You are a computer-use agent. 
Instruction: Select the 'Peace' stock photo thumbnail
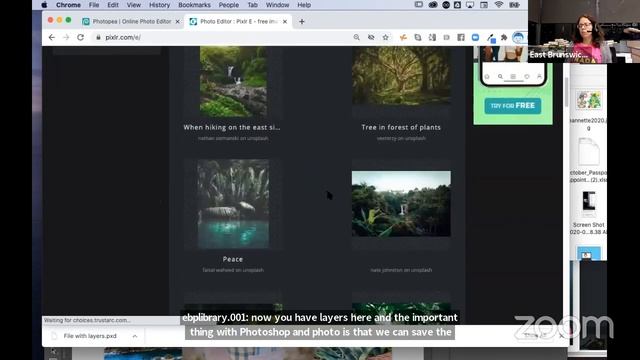tap(233, 204)
